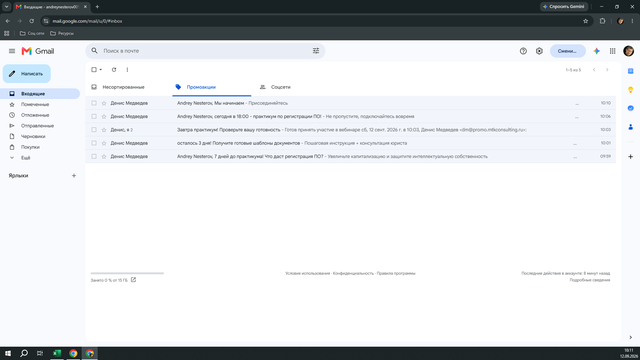Open Google Calendar side panel icon

click(x=631, y=71)
